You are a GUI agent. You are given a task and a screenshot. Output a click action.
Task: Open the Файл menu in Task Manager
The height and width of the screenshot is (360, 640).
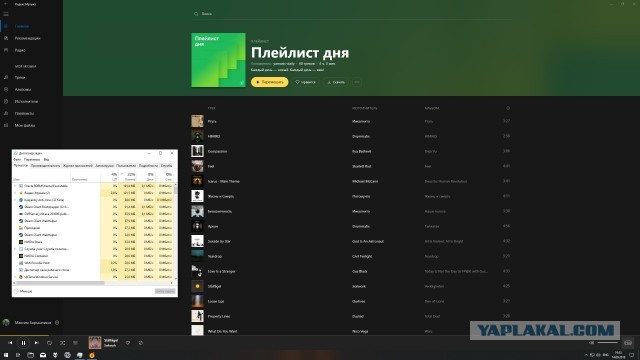[x=17, y=160]
